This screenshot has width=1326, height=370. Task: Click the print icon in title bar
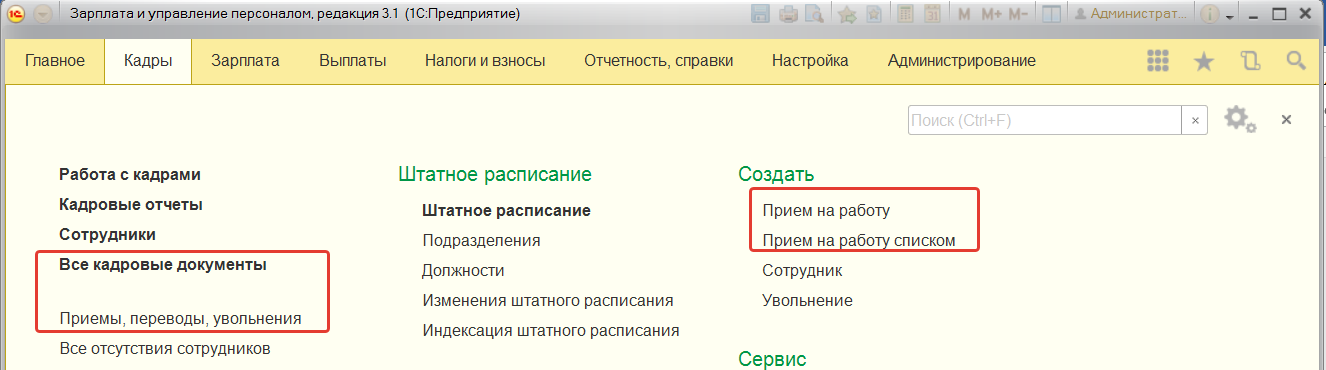(x=787, y=14)
